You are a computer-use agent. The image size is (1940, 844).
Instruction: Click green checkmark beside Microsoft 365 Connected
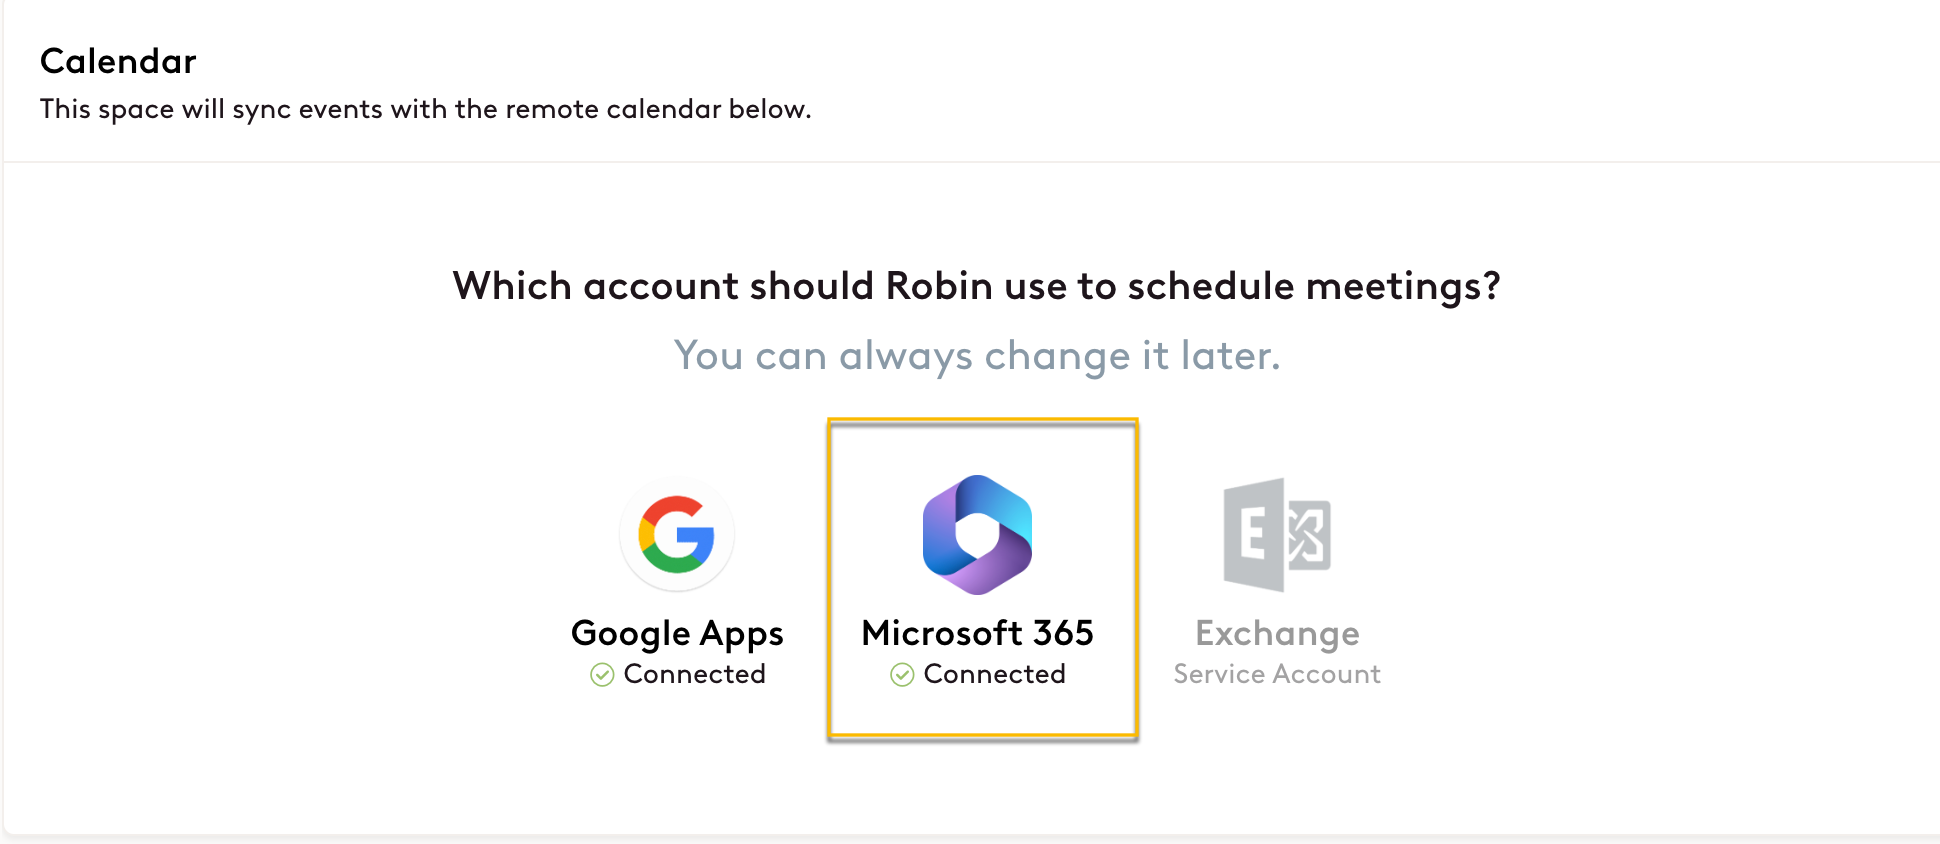pos(902,675)
